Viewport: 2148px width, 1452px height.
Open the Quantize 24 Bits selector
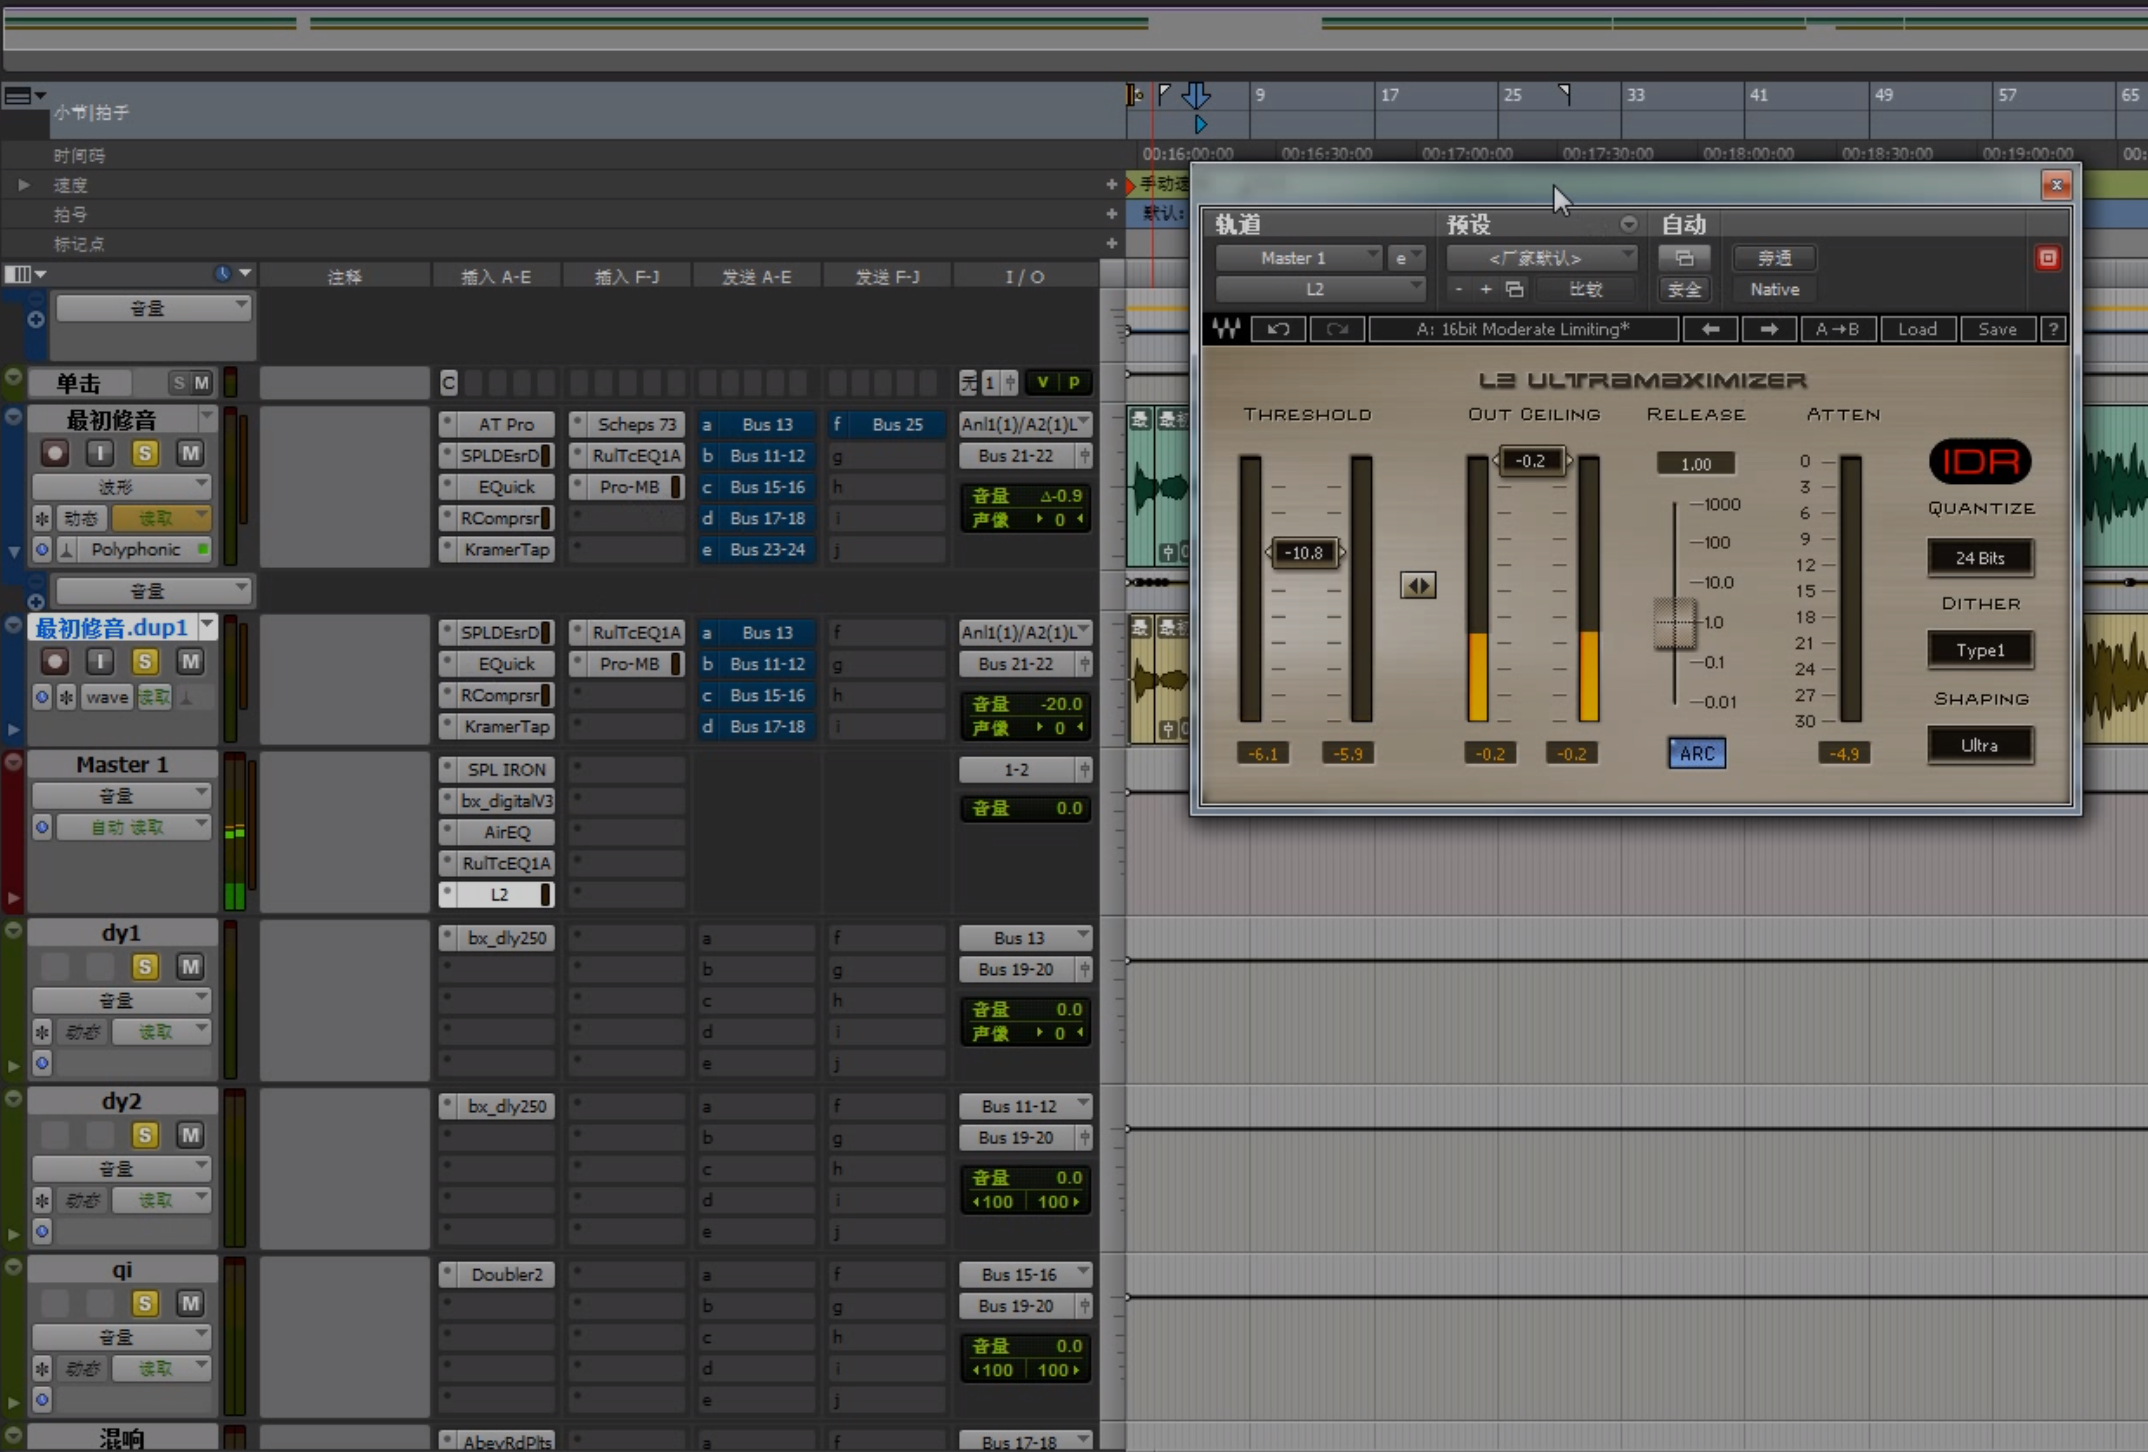pyautogui.click(x=1980, y=558)
